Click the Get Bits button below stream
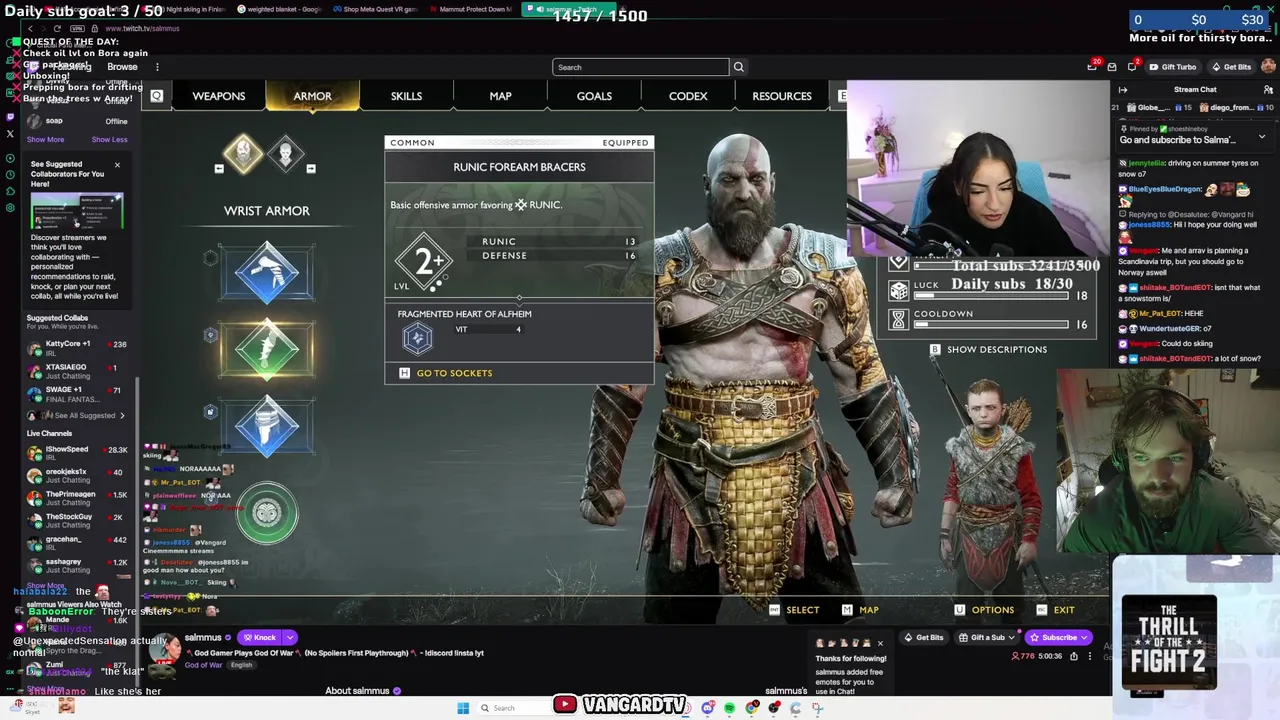Viewport: 1280px width, 720px height. [923, 637]
